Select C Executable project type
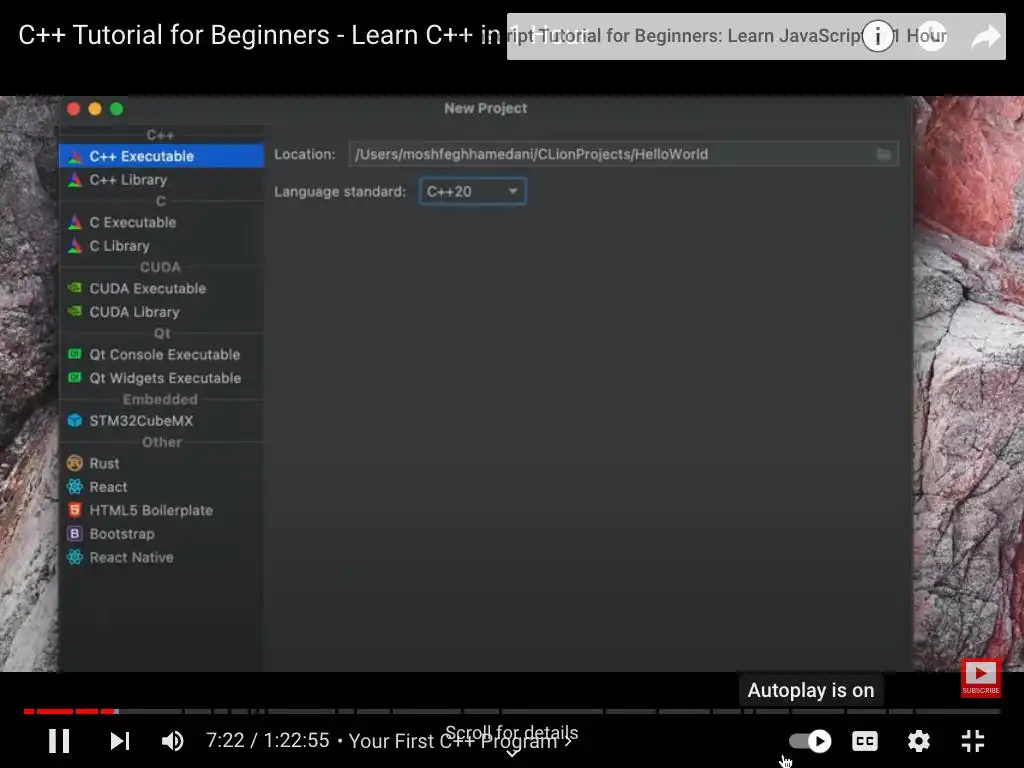Image resolution: width=1024 pixels, height=768 pixels. (x=161, y=222)
